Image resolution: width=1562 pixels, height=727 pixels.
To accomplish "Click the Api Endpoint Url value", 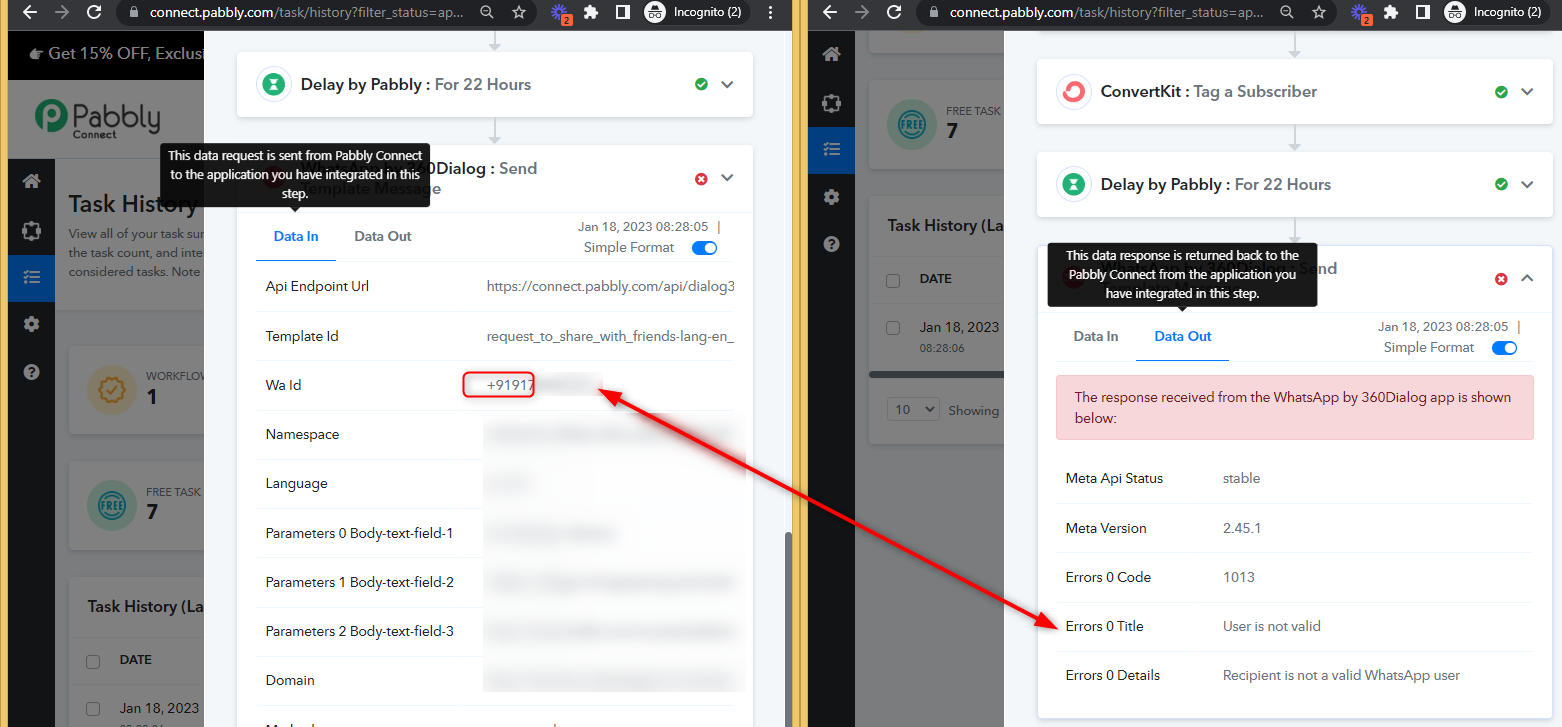I will point(611,286).
